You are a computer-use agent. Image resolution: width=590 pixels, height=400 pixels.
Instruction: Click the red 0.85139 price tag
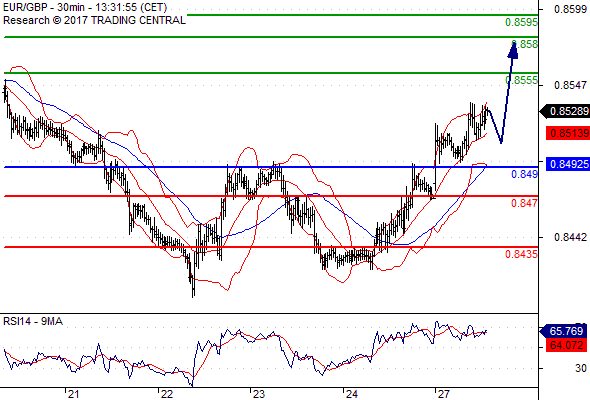click(x=568, y=133)
